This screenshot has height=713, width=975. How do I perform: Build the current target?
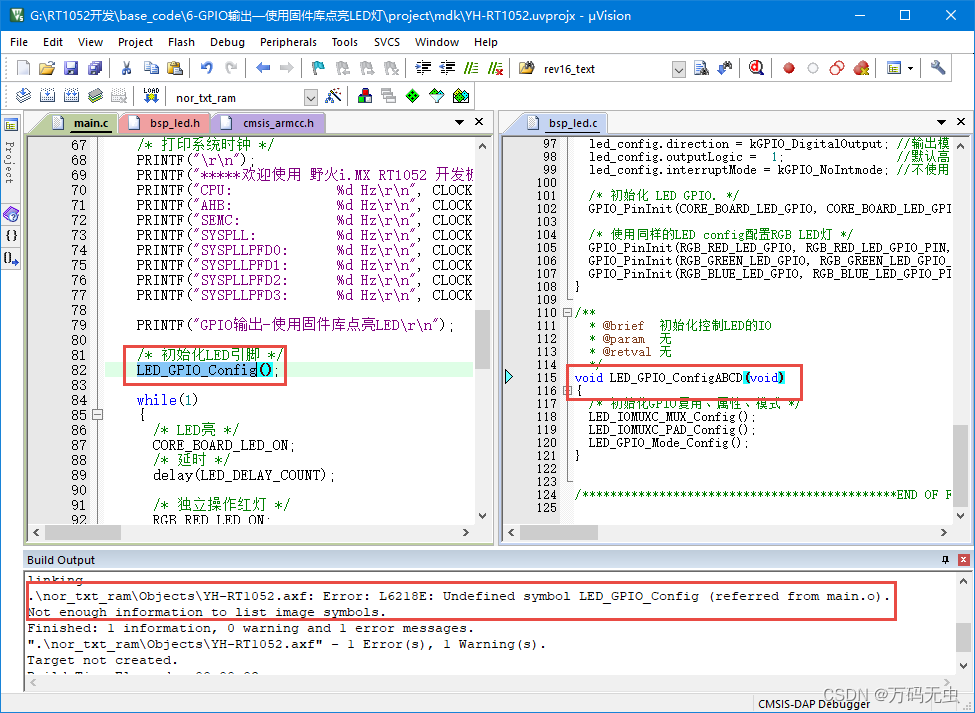pyautogui.click(x=46, y=95)
